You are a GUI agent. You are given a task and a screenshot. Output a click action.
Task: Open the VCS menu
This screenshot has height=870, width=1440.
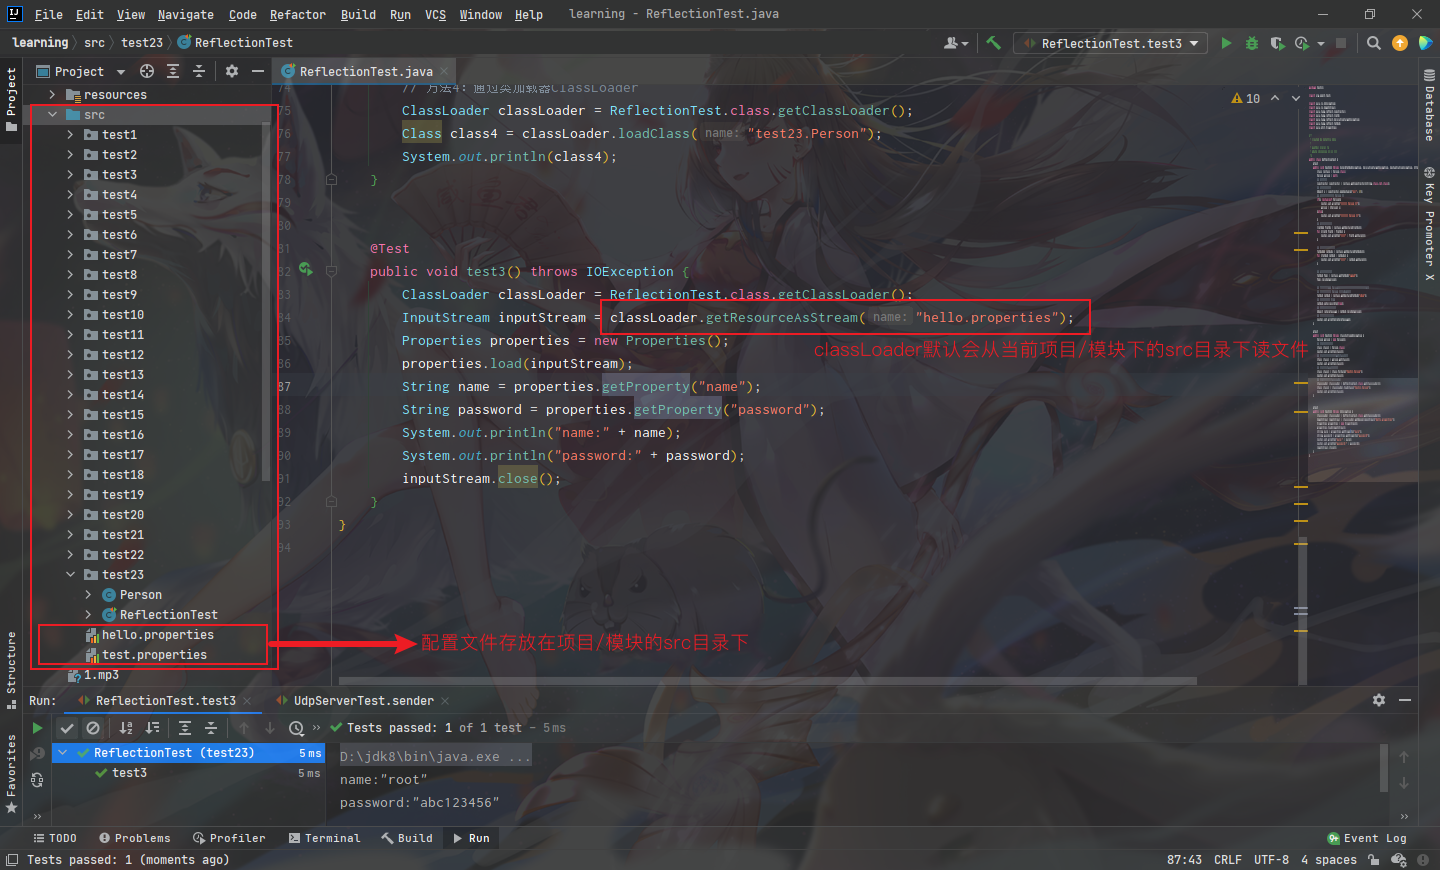(x=435, y=15)
